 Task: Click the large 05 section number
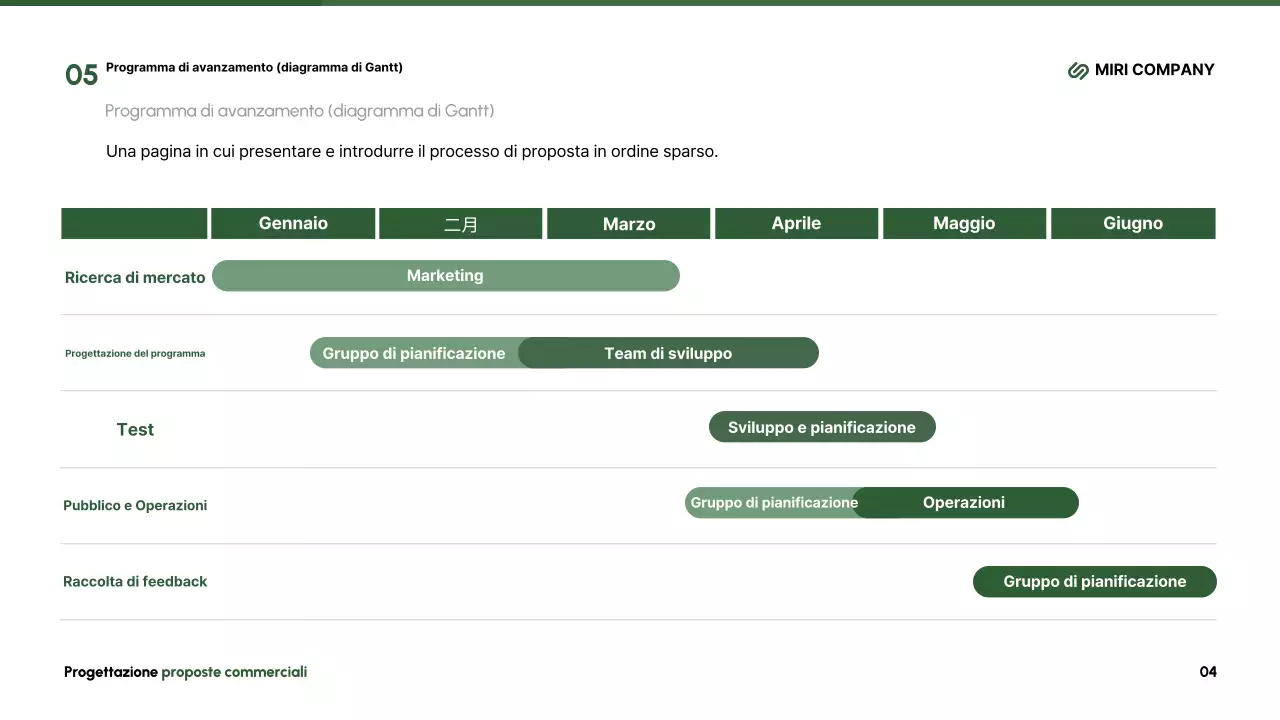82,76
